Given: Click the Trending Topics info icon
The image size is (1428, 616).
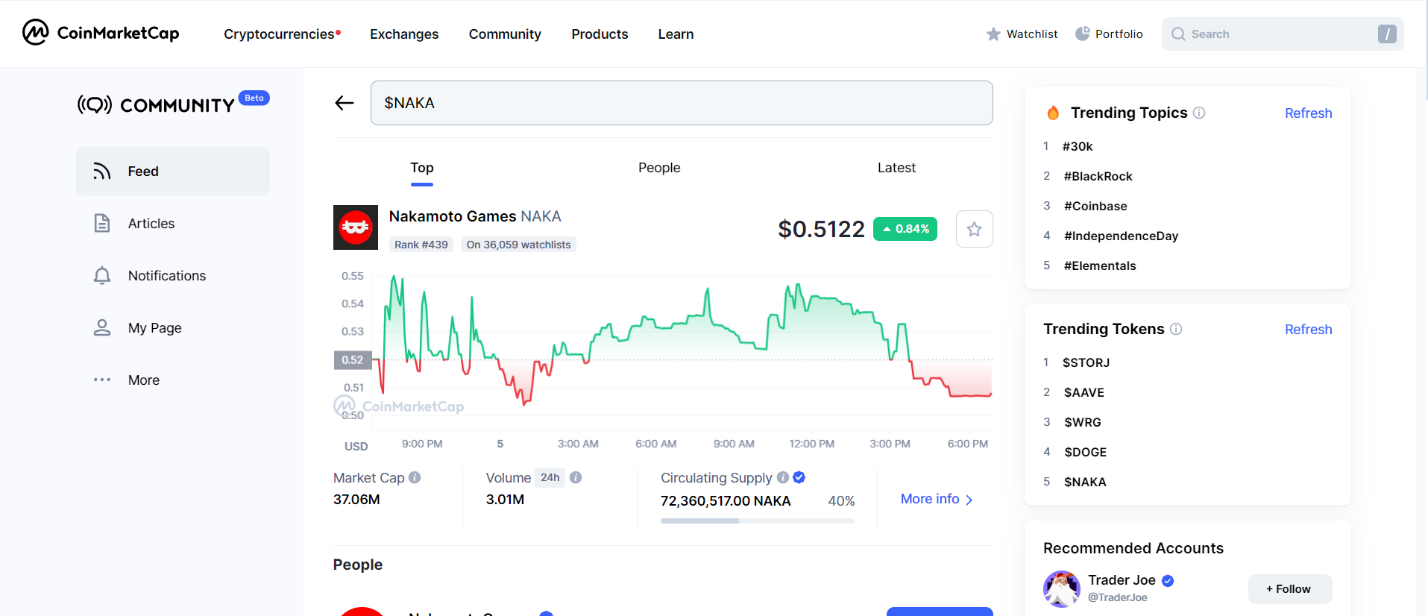Looking at the screenshot, I should [1199, 113].
